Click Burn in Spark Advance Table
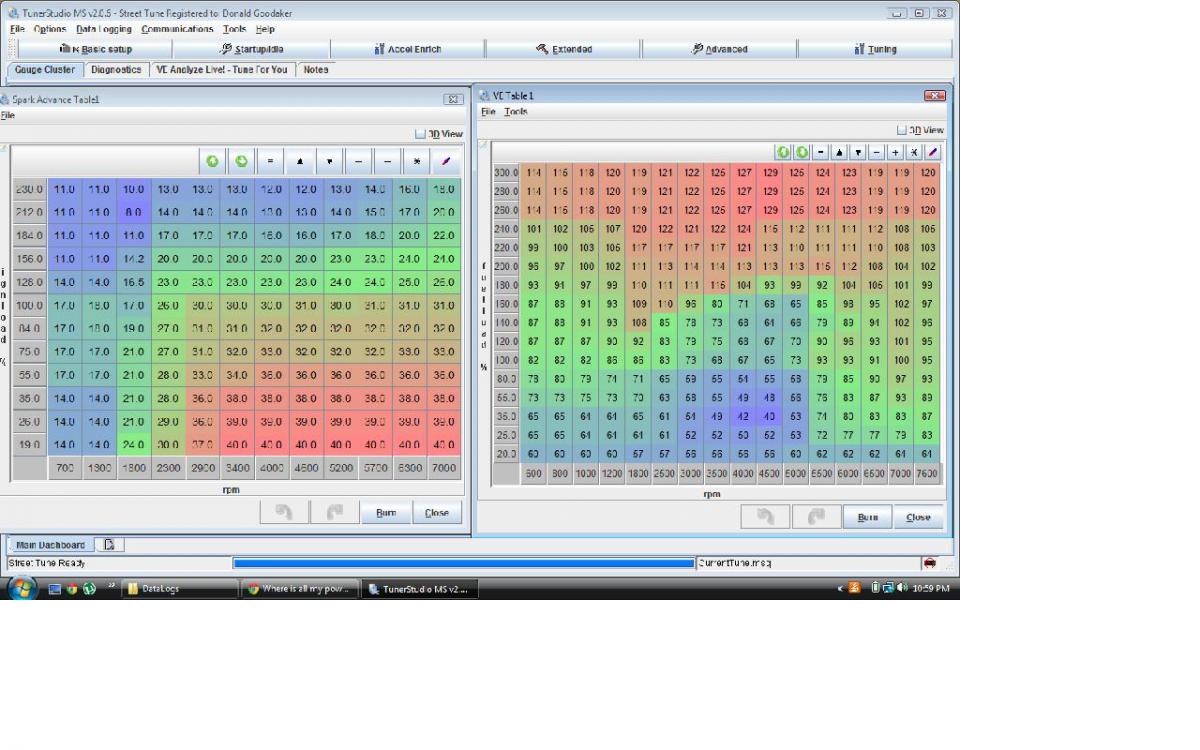Viewport: 1200px width, 750px height. [386, 512]
